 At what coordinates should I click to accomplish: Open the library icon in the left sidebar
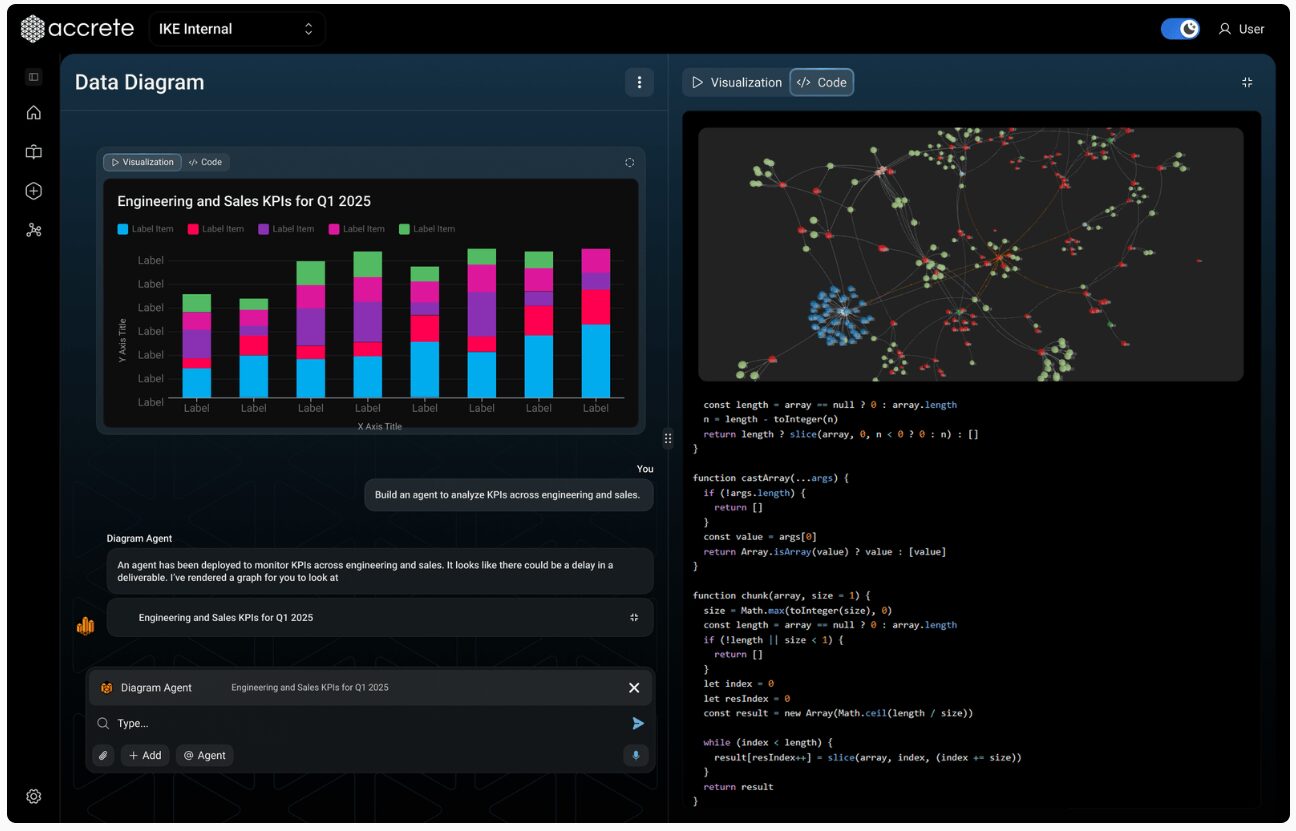click(x=33, y=152)
